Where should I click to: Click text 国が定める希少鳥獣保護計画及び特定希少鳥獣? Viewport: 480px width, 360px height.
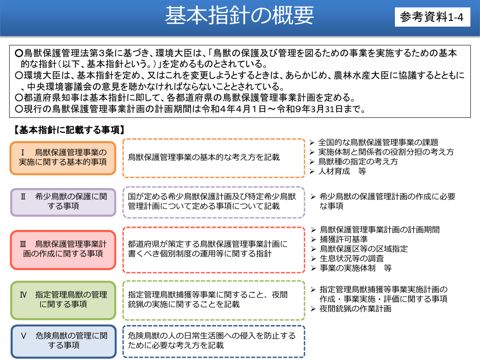tap(212, 197)
